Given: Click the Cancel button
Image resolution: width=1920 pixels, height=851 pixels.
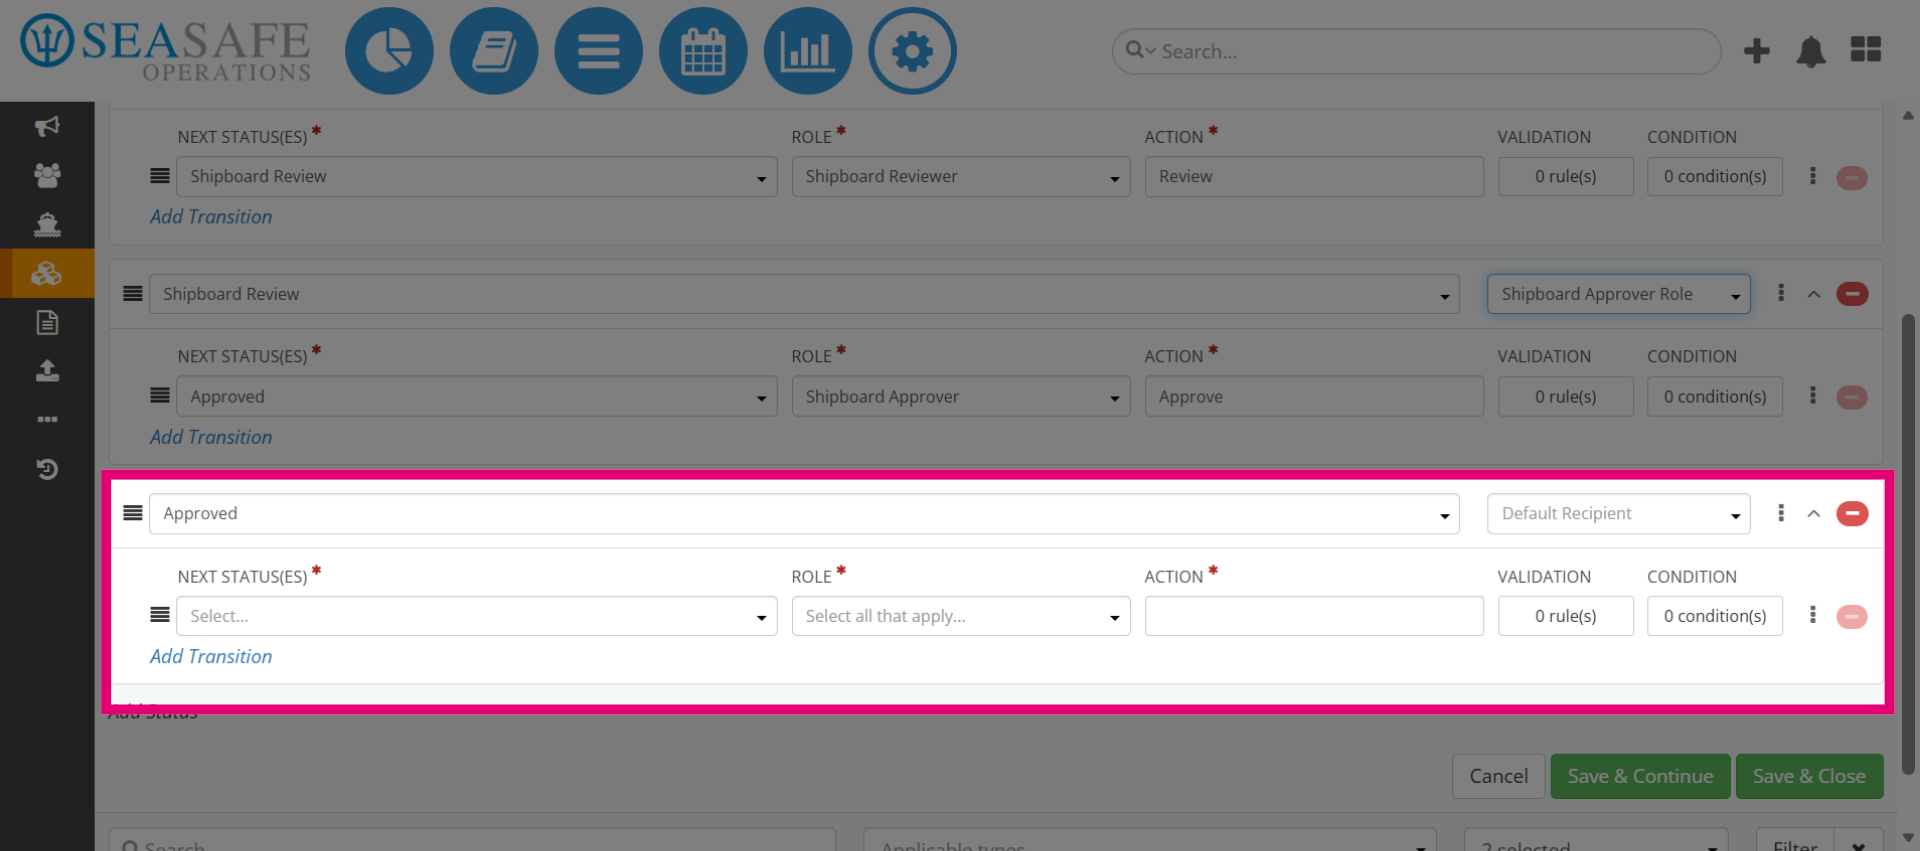Looking at the screenshot, I should pos(1498,776).
